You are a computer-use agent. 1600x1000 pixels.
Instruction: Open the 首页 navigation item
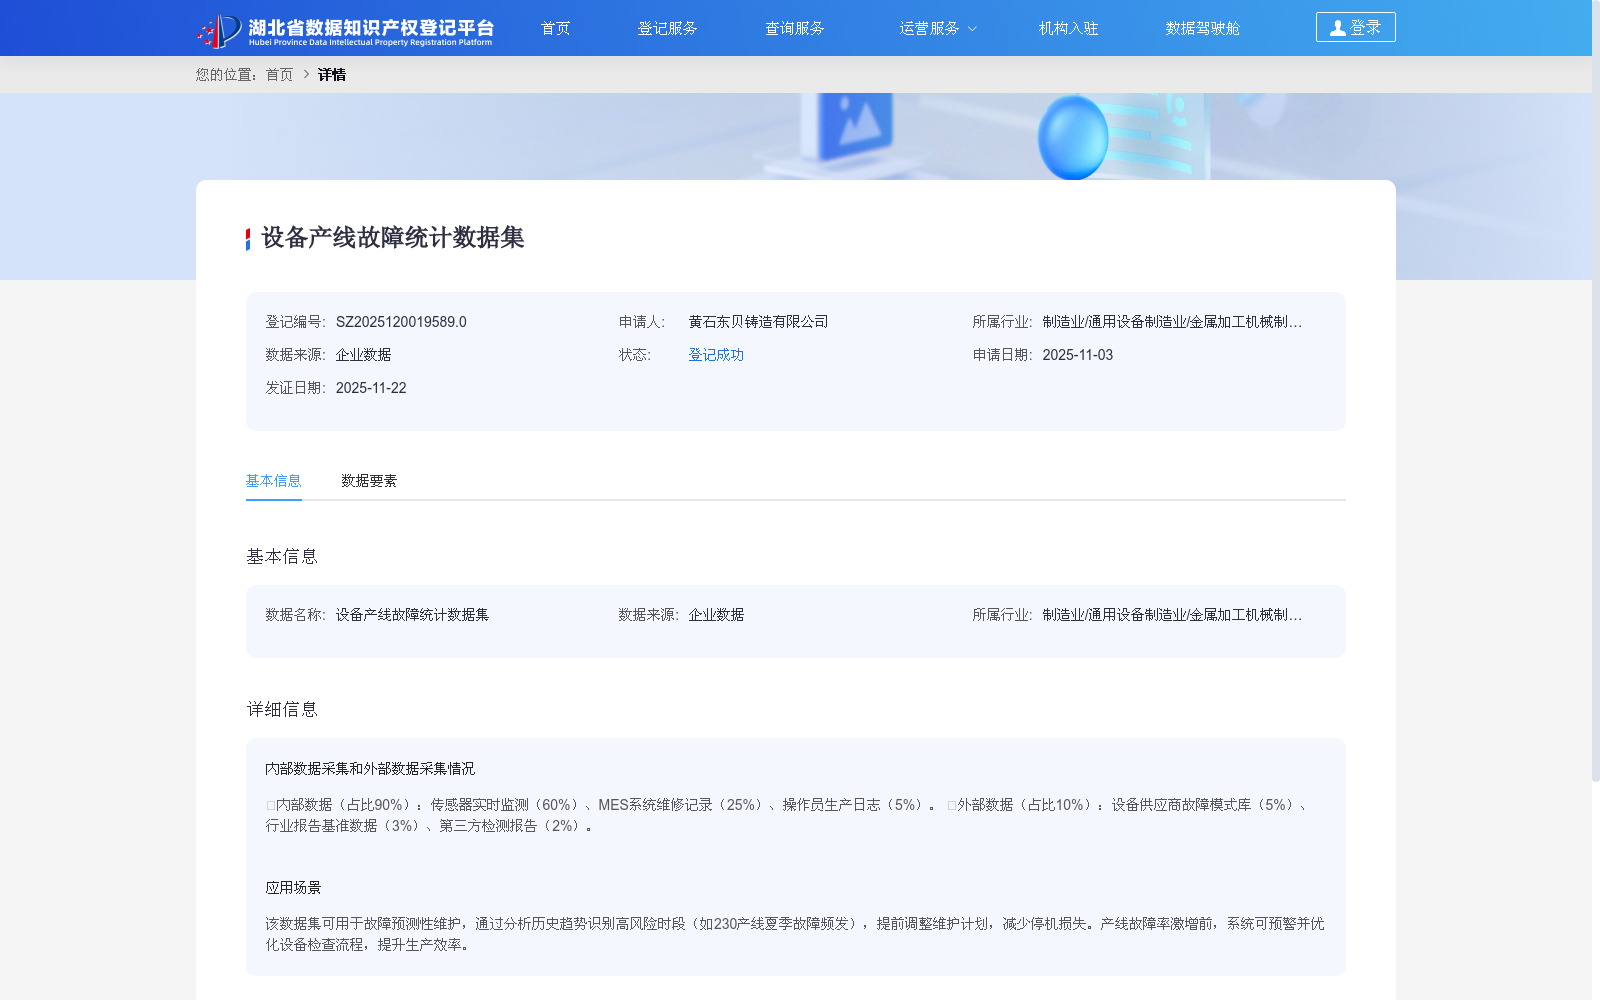click(x=555, y=28)
